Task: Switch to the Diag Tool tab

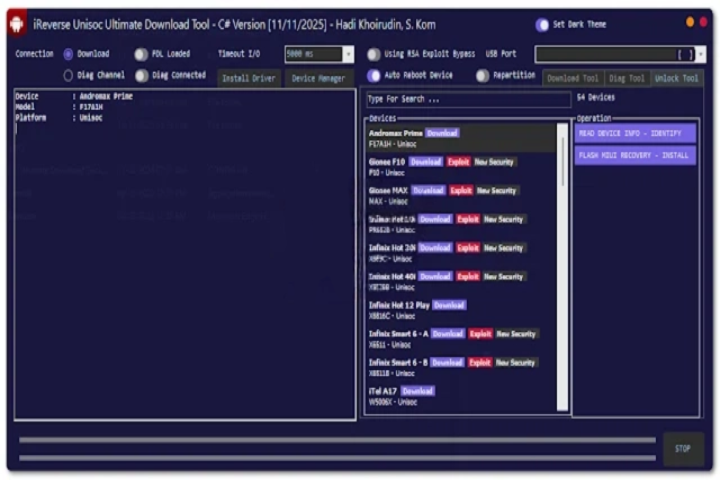Action: 626,78
